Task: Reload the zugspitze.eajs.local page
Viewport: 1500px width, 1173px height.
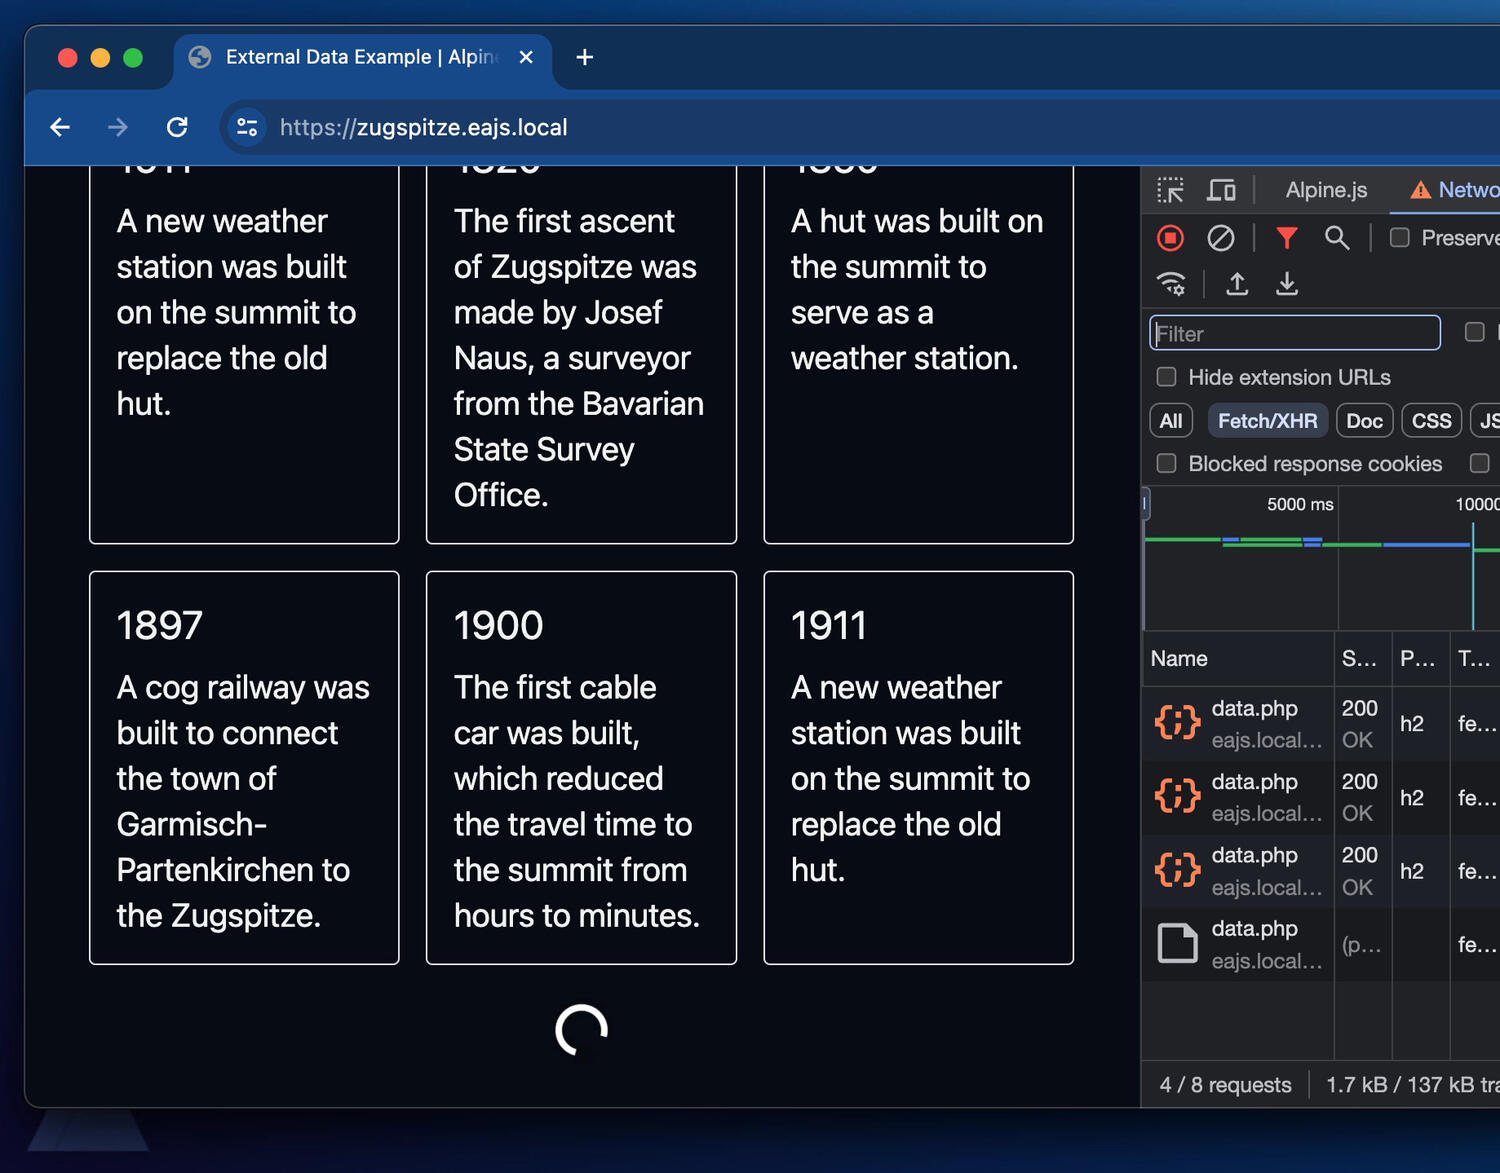Action: (177, 127)
